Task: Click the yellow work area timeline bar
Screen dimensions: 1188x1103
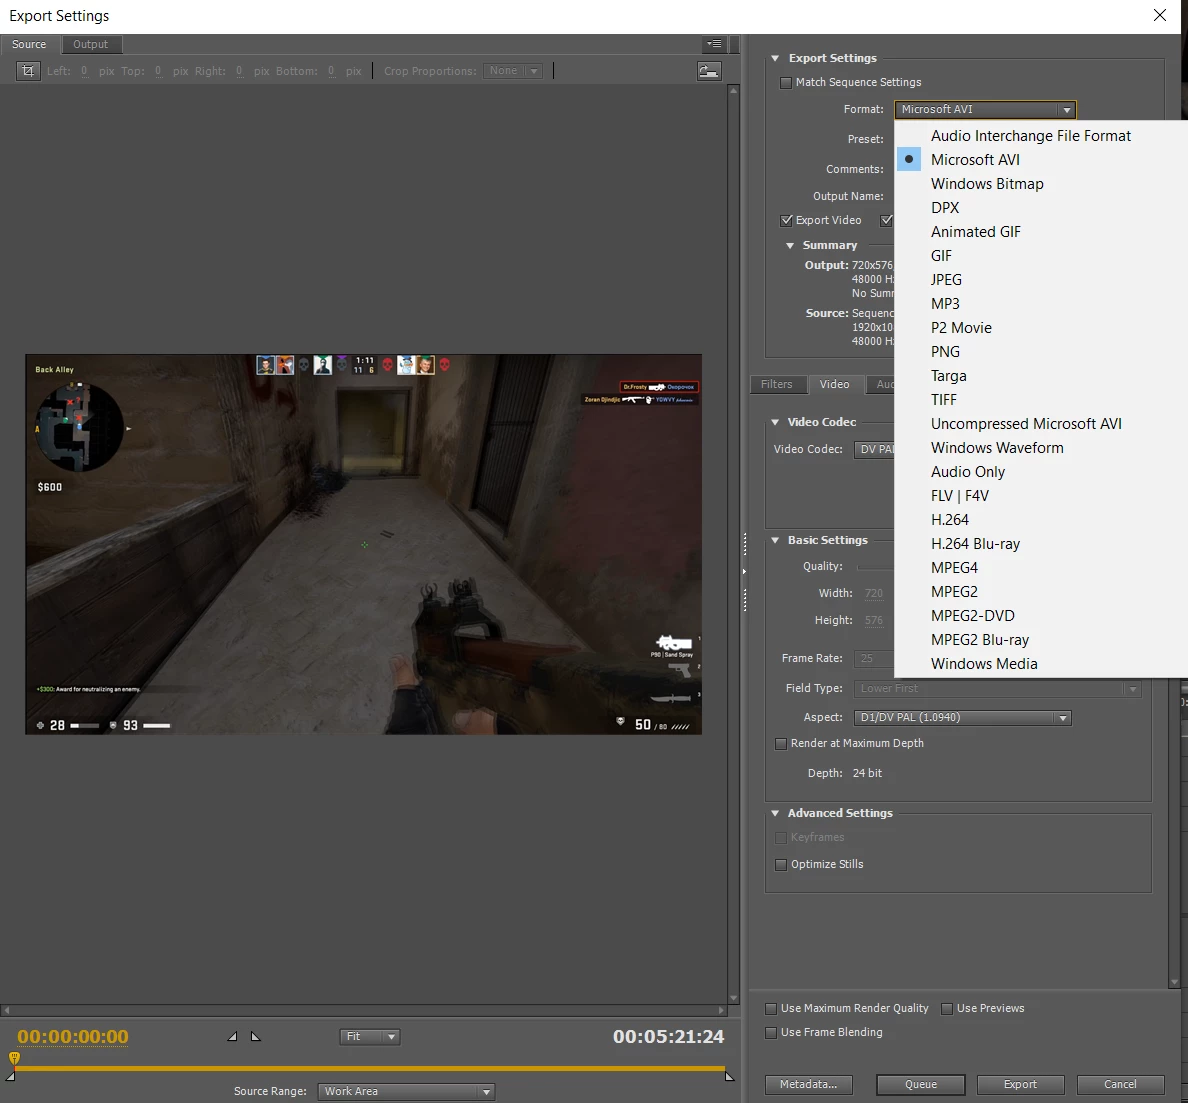Action: click(369, 1069)
